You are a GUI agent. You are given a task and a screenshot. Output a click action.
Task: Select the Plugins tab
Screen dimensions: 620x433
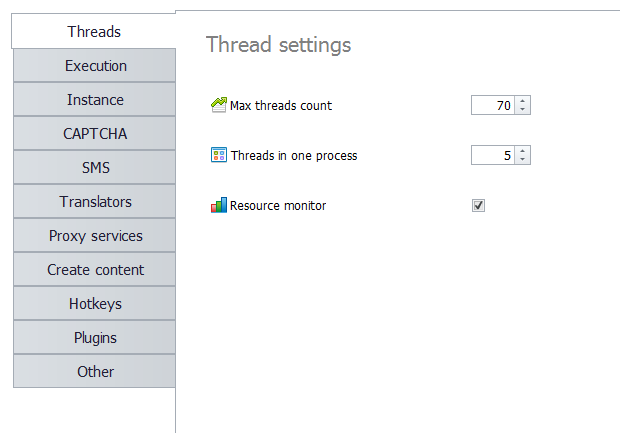95,338
